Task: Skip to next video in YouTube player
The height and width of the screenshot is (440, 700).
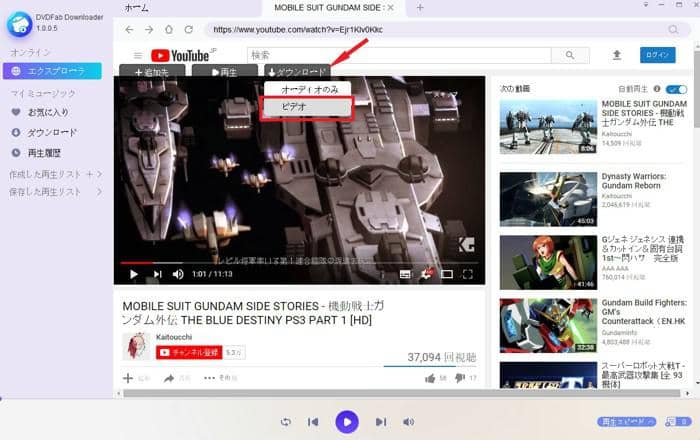Action: pyautogui.click(x=157, y=274)
